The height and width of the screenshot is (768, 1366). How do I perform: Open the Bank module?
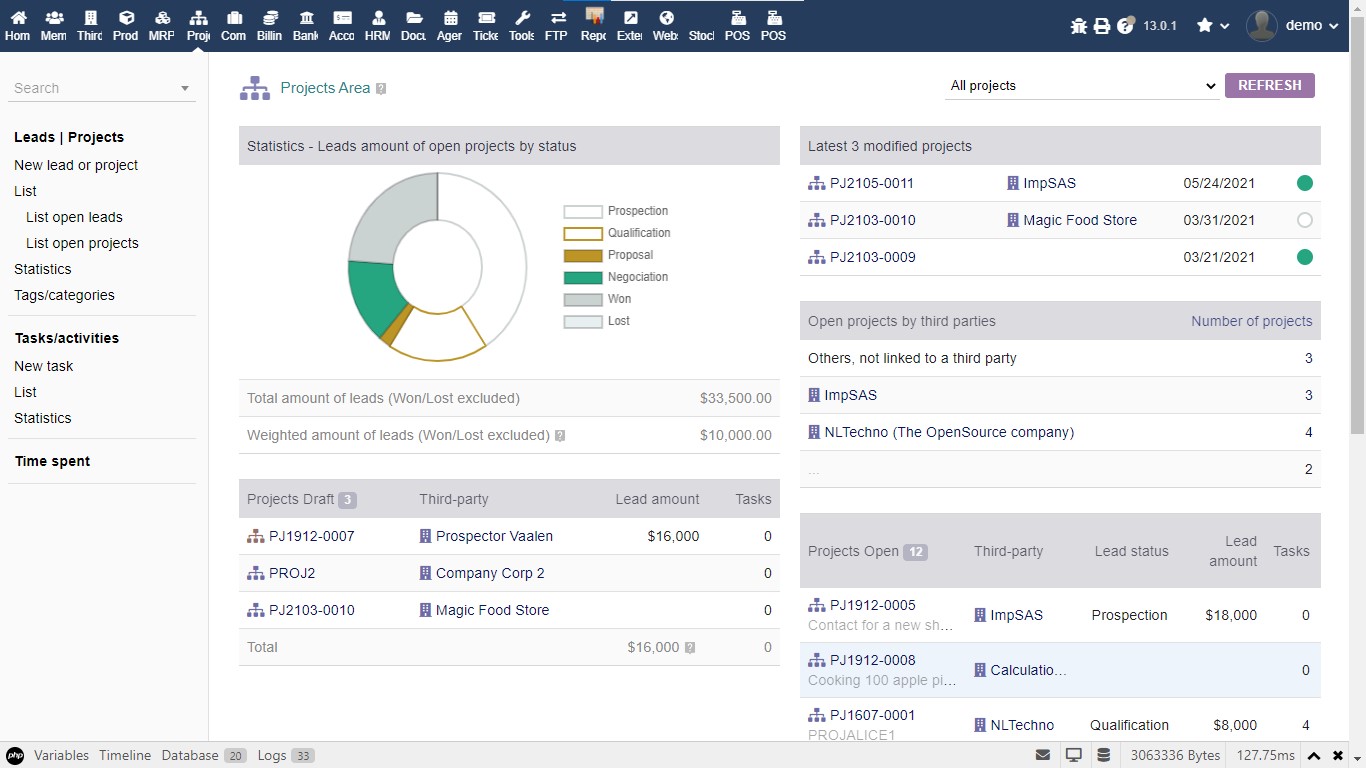(x=305, y=25)
